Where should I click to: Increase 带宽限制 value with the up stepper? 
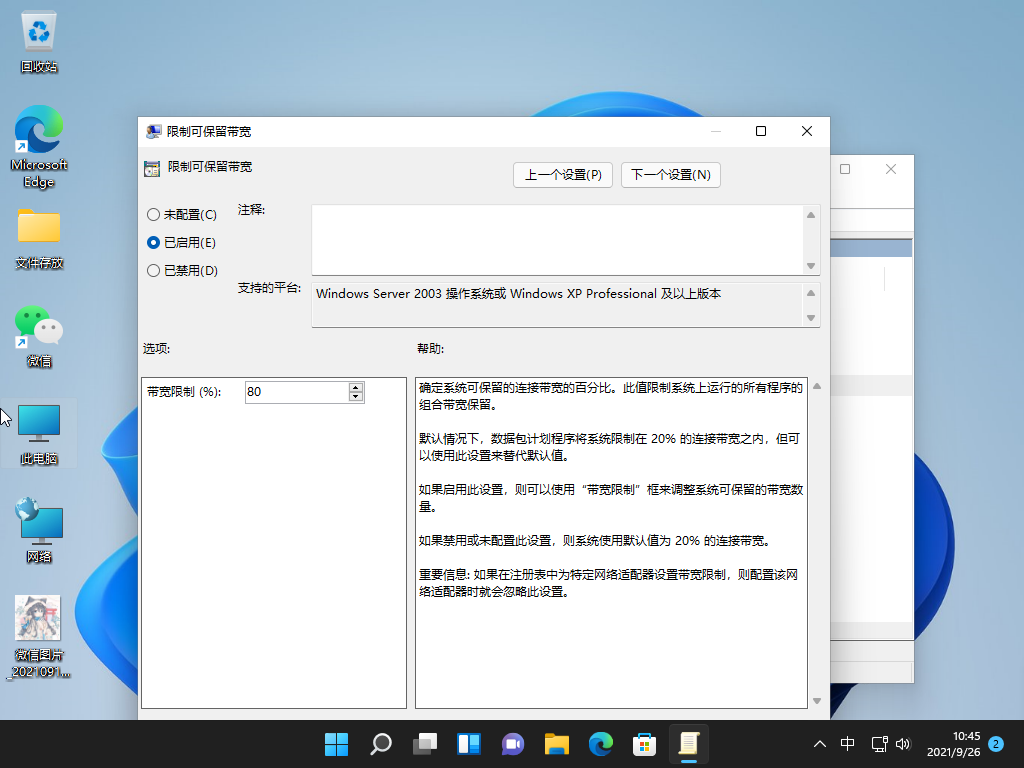(x=356, y=388)
